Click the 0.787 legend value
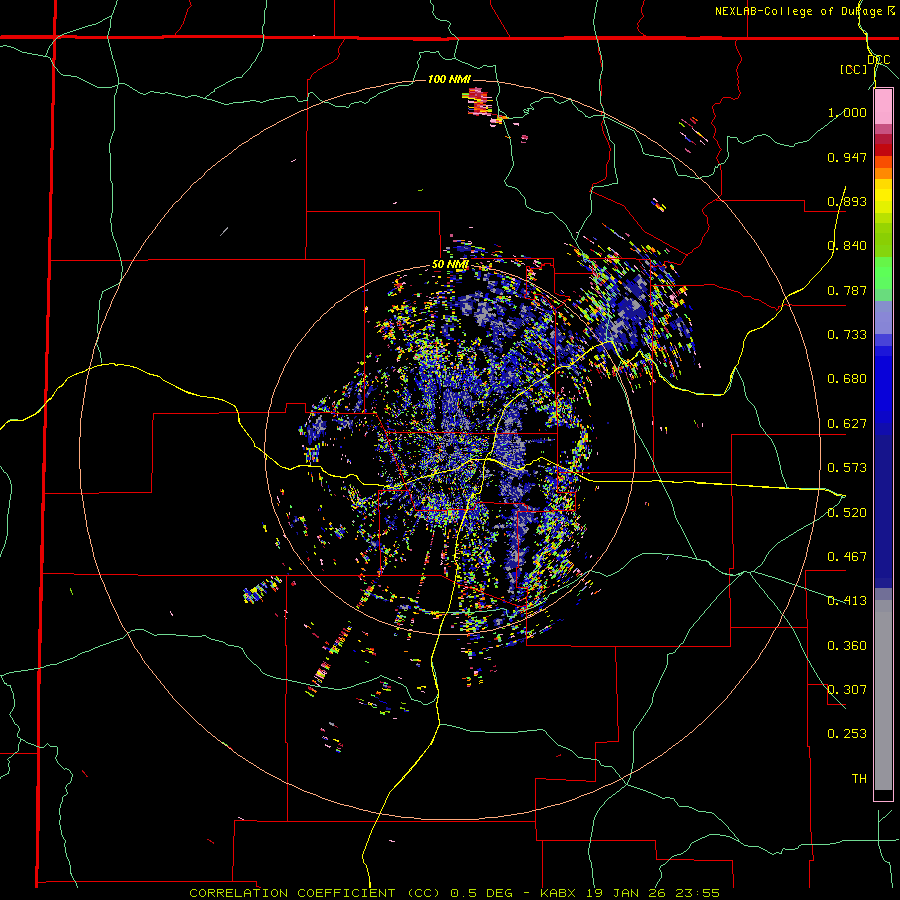This screenshot has height=900, width=900. [x=847, y=290]
